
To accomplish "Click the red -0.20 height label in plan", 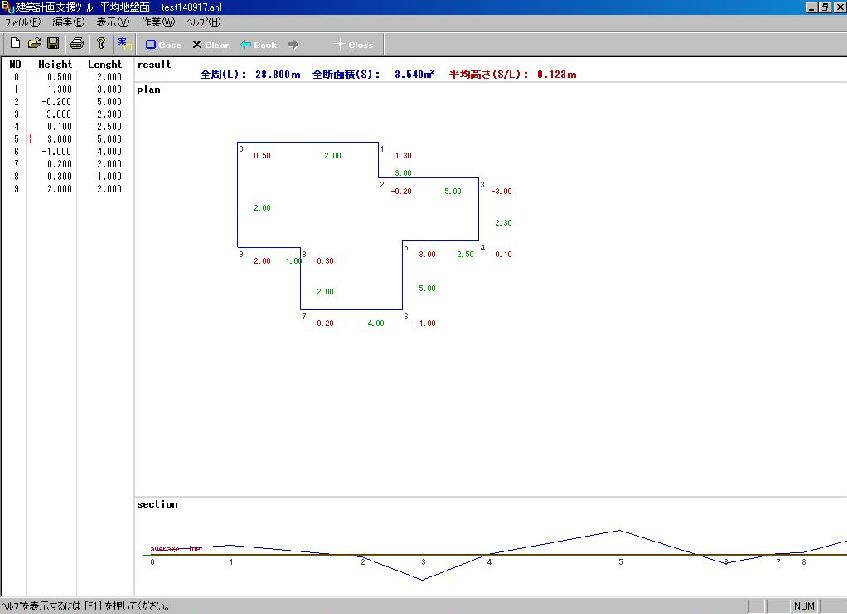I will (401, 191).
